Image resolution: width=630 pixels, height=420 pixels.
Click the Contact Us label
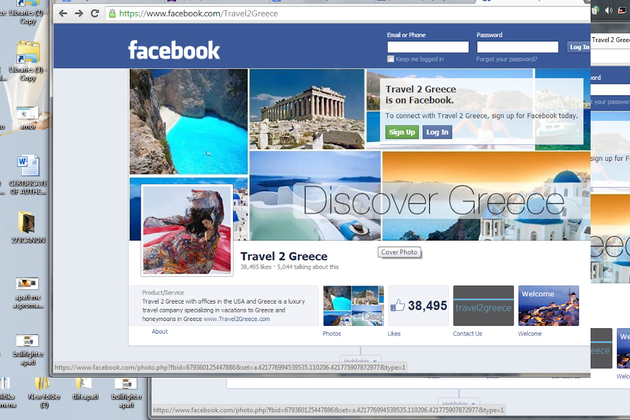pos(467,334)
